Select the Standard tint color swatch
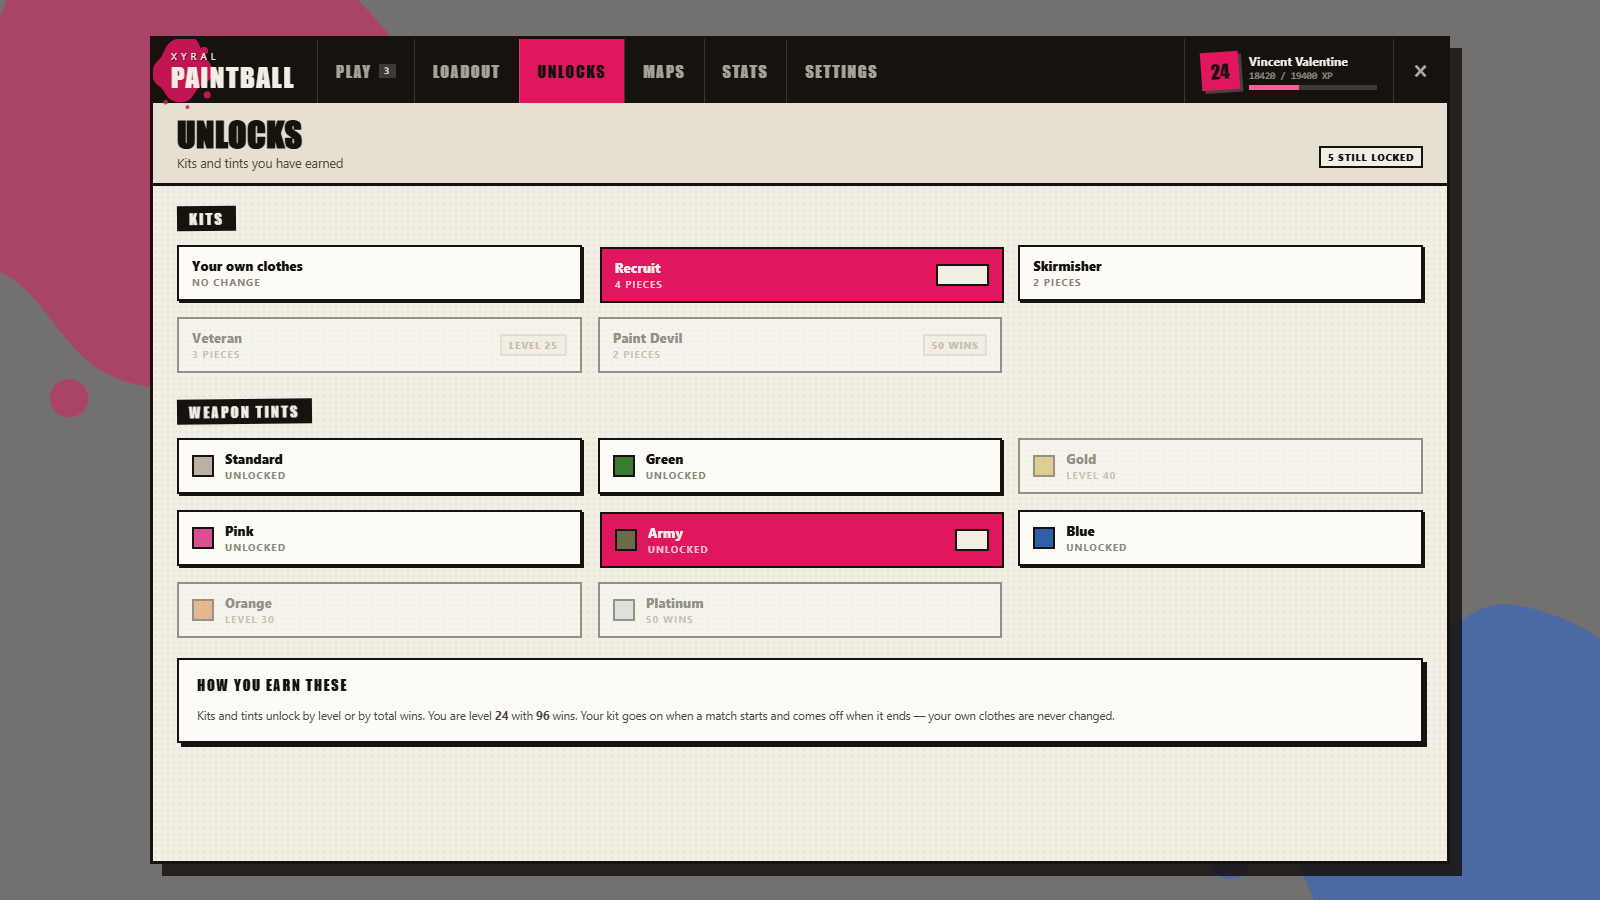This screenshot has width=1600, height=900. (203, 466)
